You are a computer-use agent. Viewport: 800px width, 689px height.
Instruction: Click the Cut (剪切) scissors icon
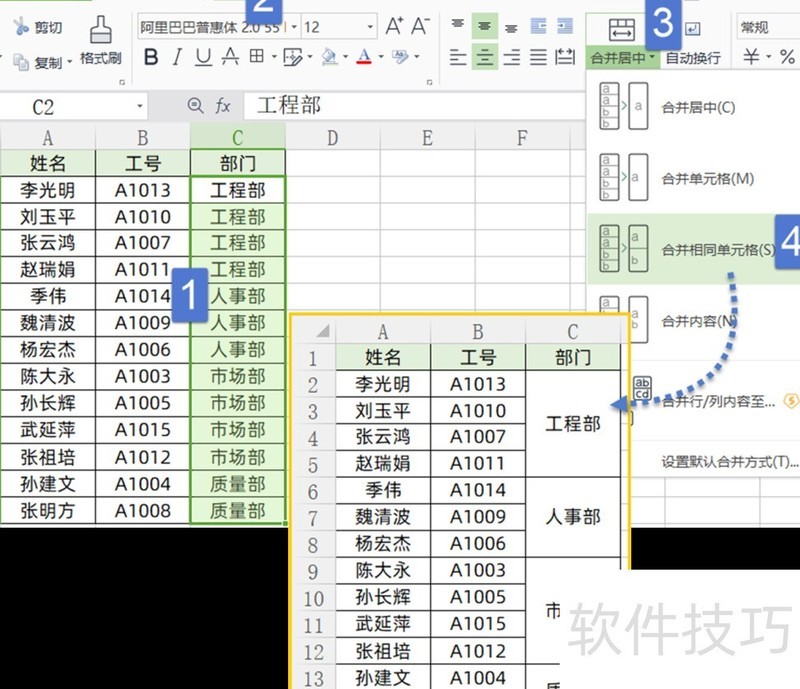point(20,27)
